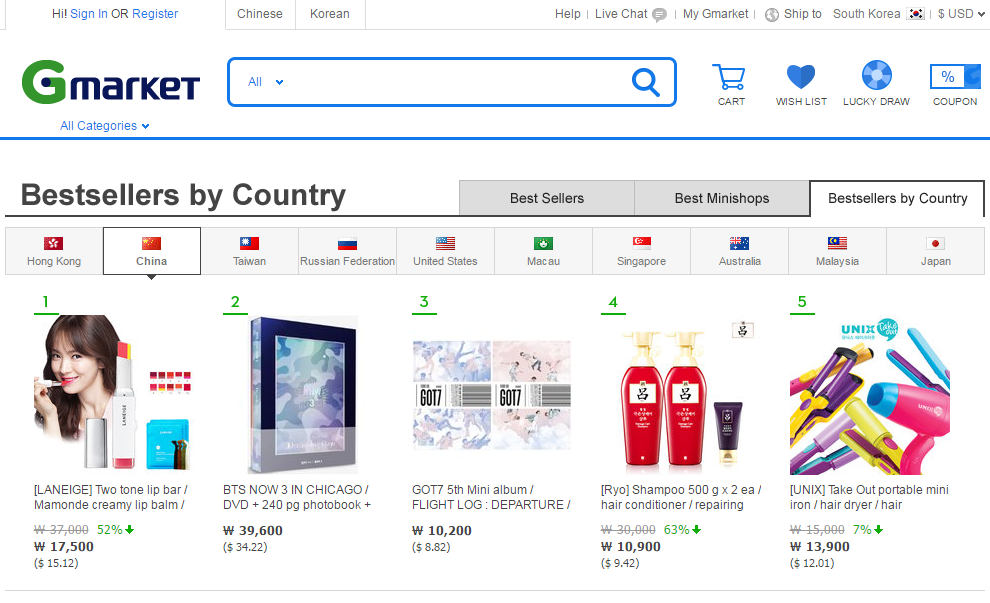Image resolution: width=990 pixels, height=603 pixels.
Task: Click the magnifying glass search icon
Action: click(x=645, y=82)
